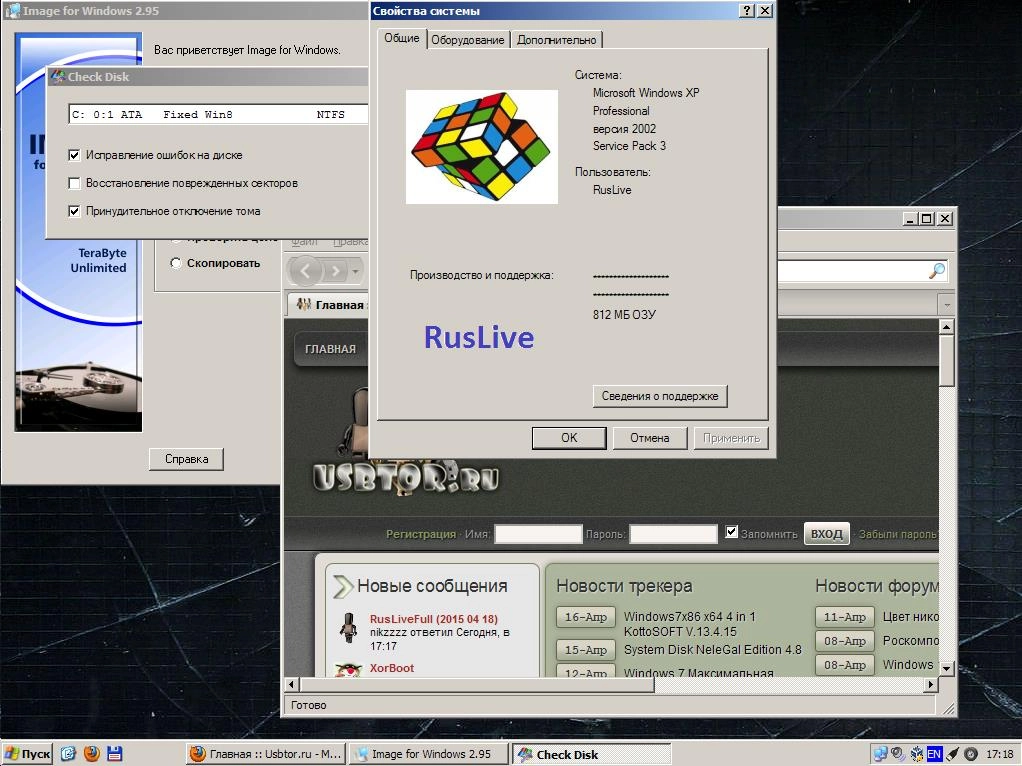Click the avatar next to RusLiveFull post
Screen dimensions: 1022x766
[x=349, y=627]
